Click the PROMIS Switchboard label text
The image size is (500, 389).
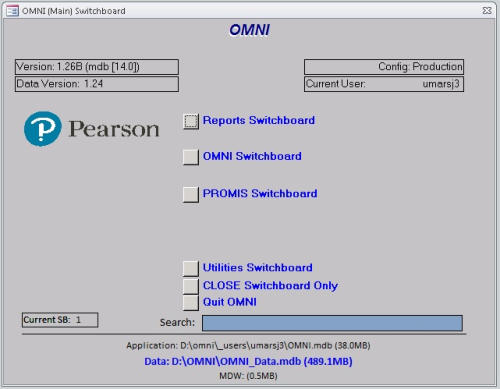pos(260,194)
